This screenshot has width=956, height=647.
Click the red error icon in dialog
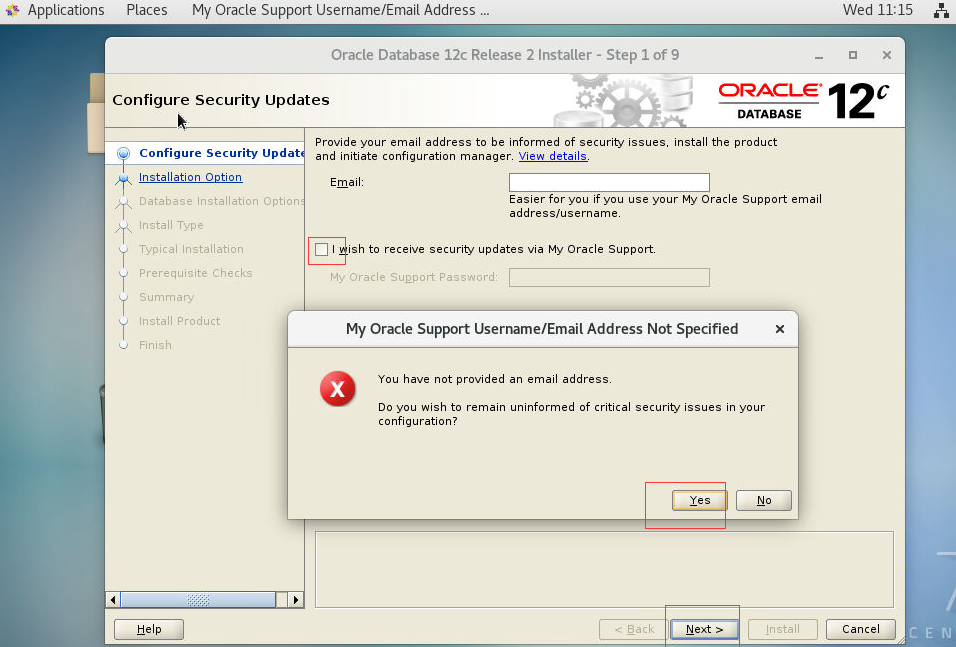coord(337,388)
